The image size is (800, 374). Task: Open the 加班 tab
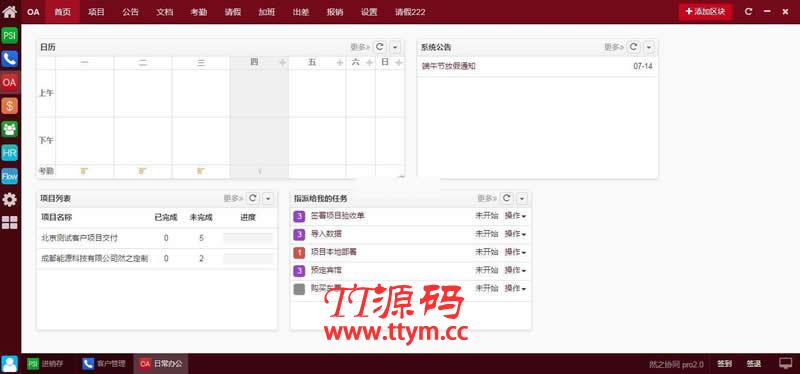point(267,12)
